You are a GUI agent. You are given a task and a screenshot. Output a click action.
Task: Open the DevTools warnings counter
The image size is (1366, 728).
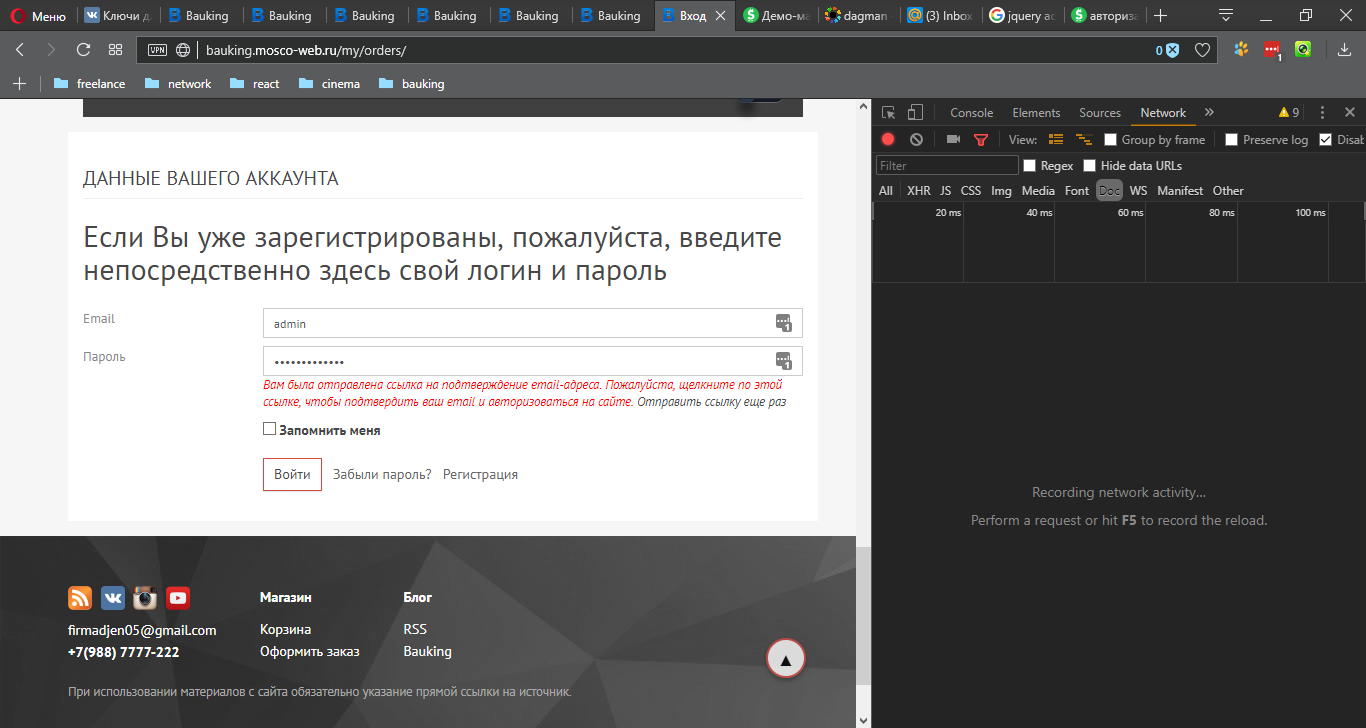click(x=1289, y=113)
